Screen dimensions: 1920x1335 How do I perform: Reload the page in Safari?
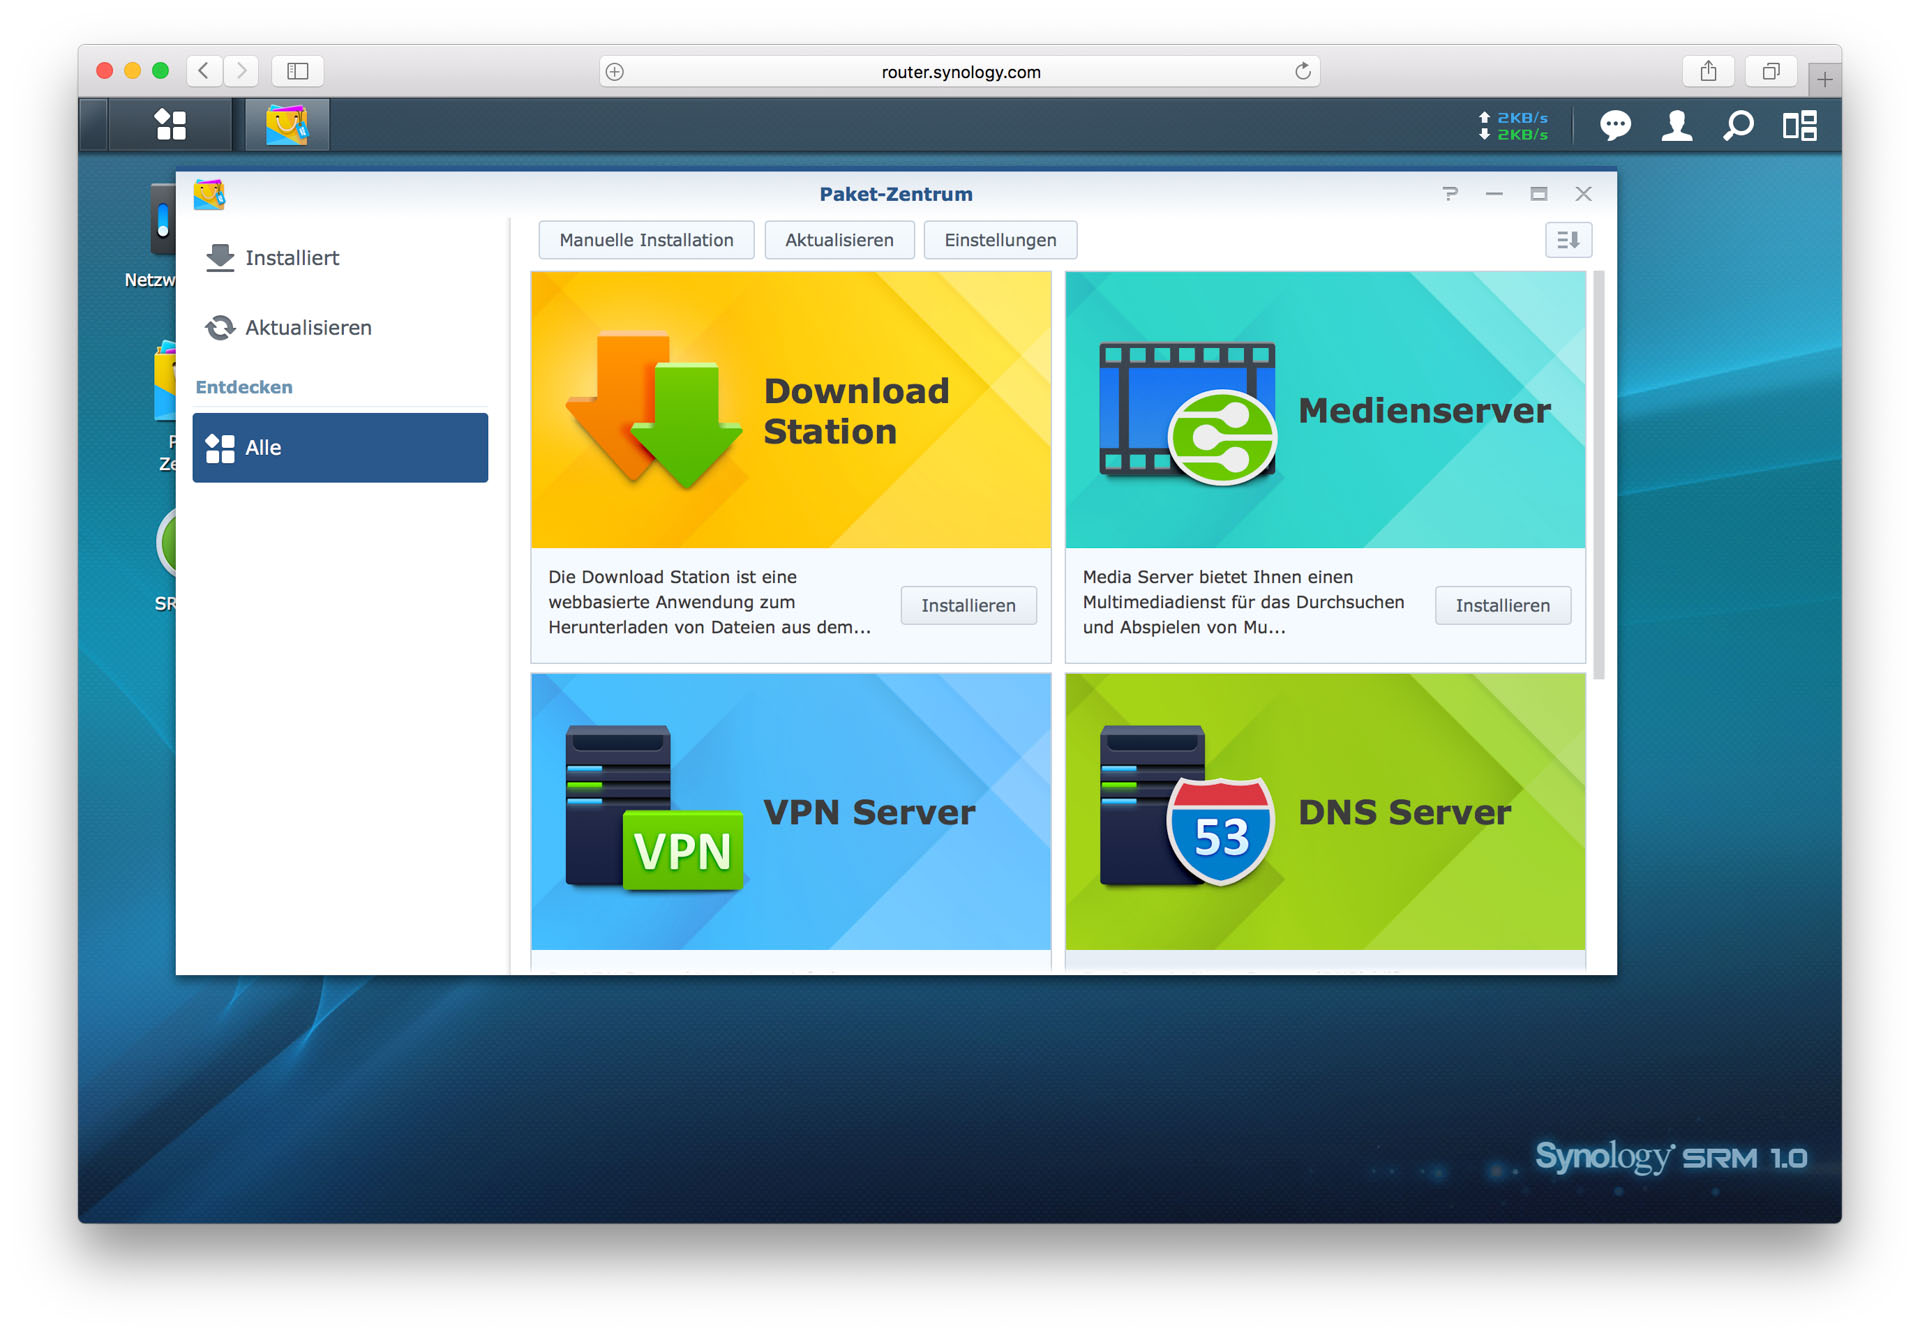click(x=1302, y=71)
